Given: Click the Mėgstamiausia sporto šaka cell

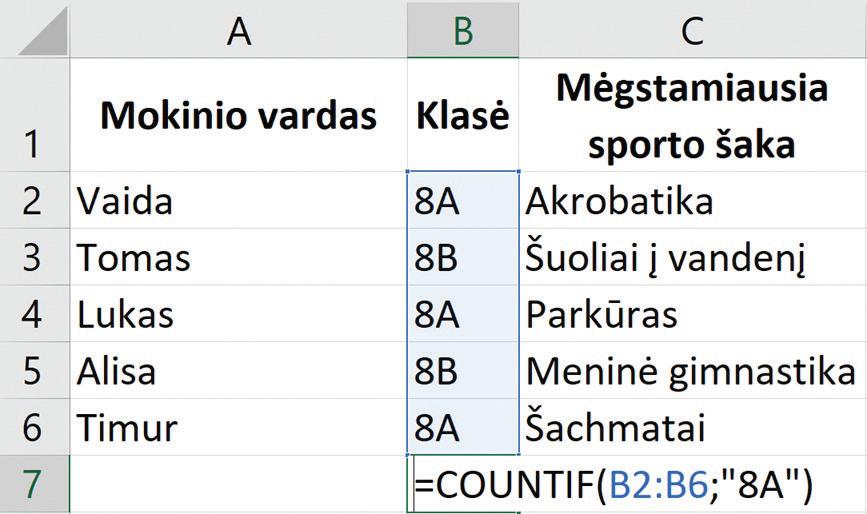Looking at the screenshot, I should point(692,115).
